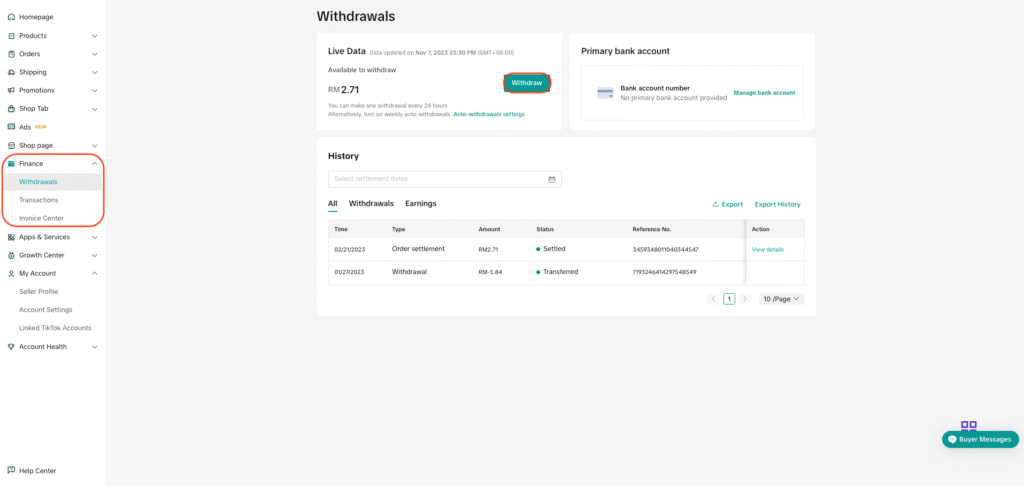
Task: Click the Homepage house icon
Action: coord(11,17)
